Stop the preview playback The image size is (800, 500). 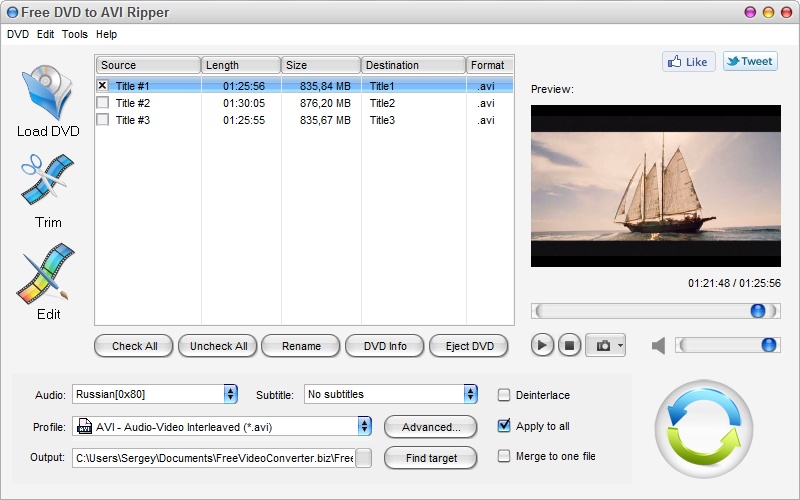[569, 345]
